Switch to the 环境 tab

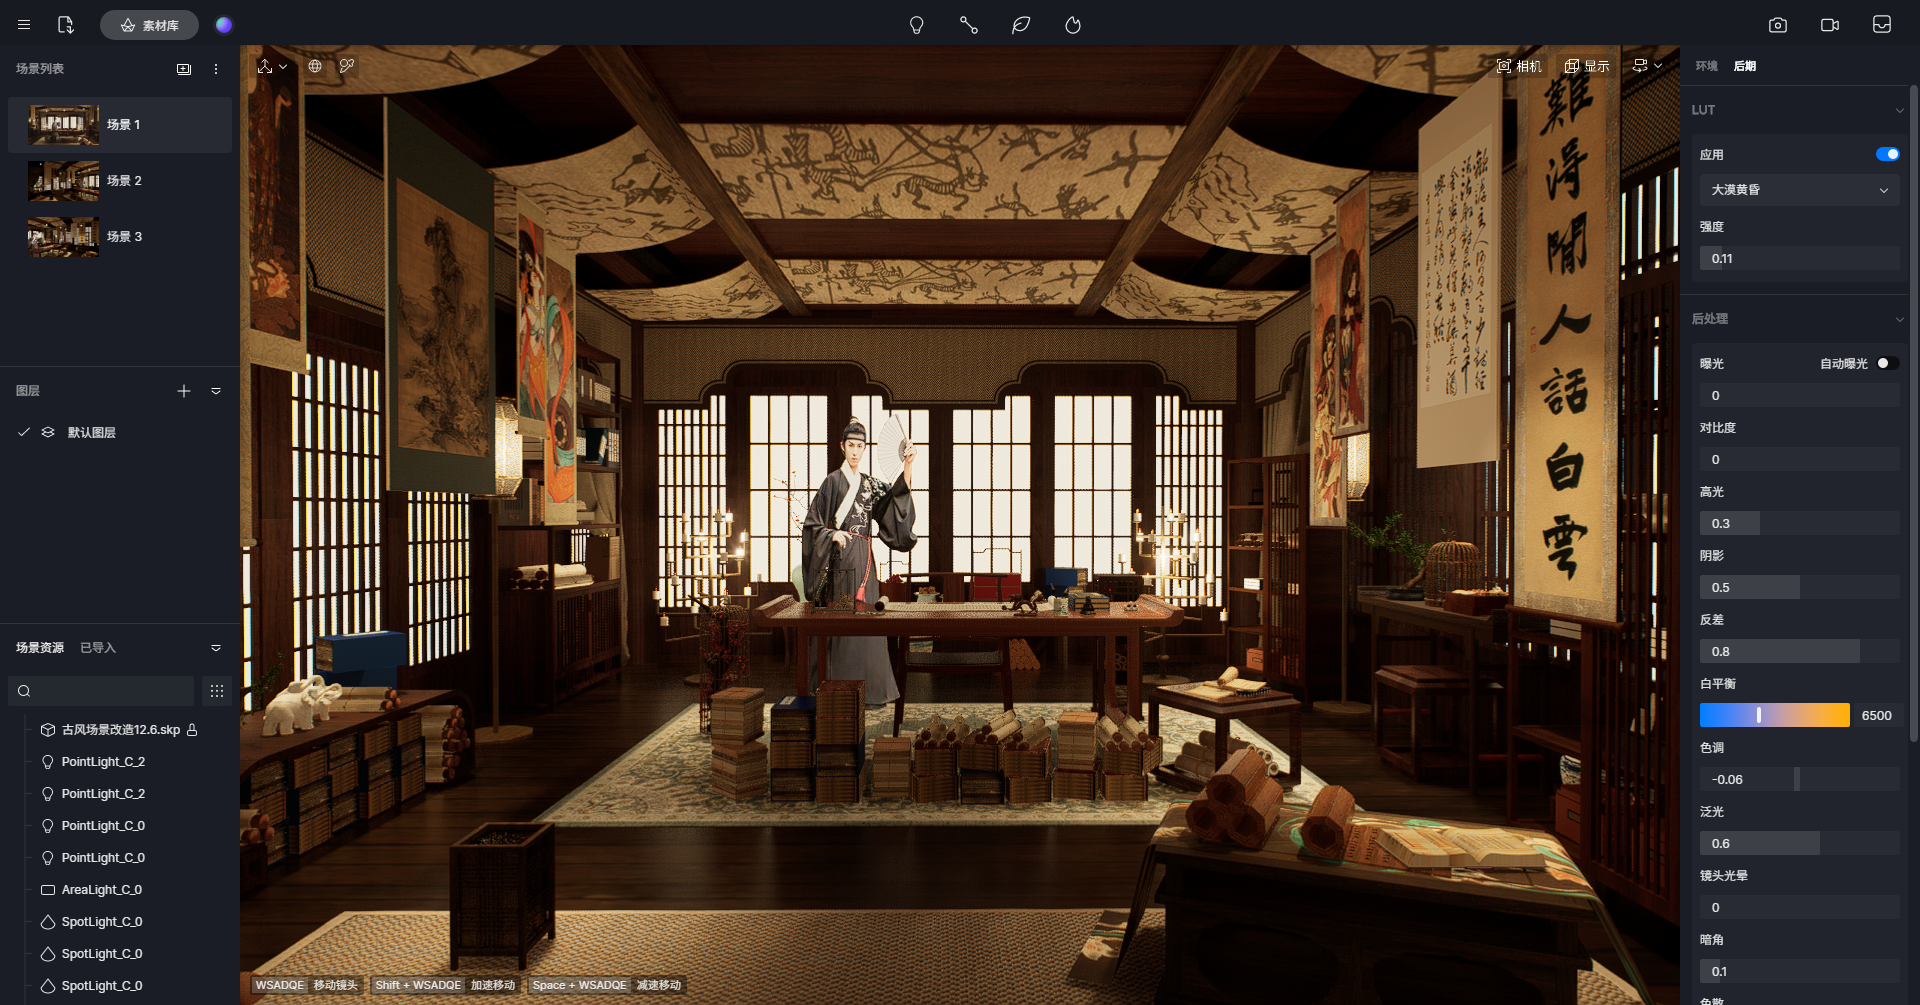[x=1706, y=66]
